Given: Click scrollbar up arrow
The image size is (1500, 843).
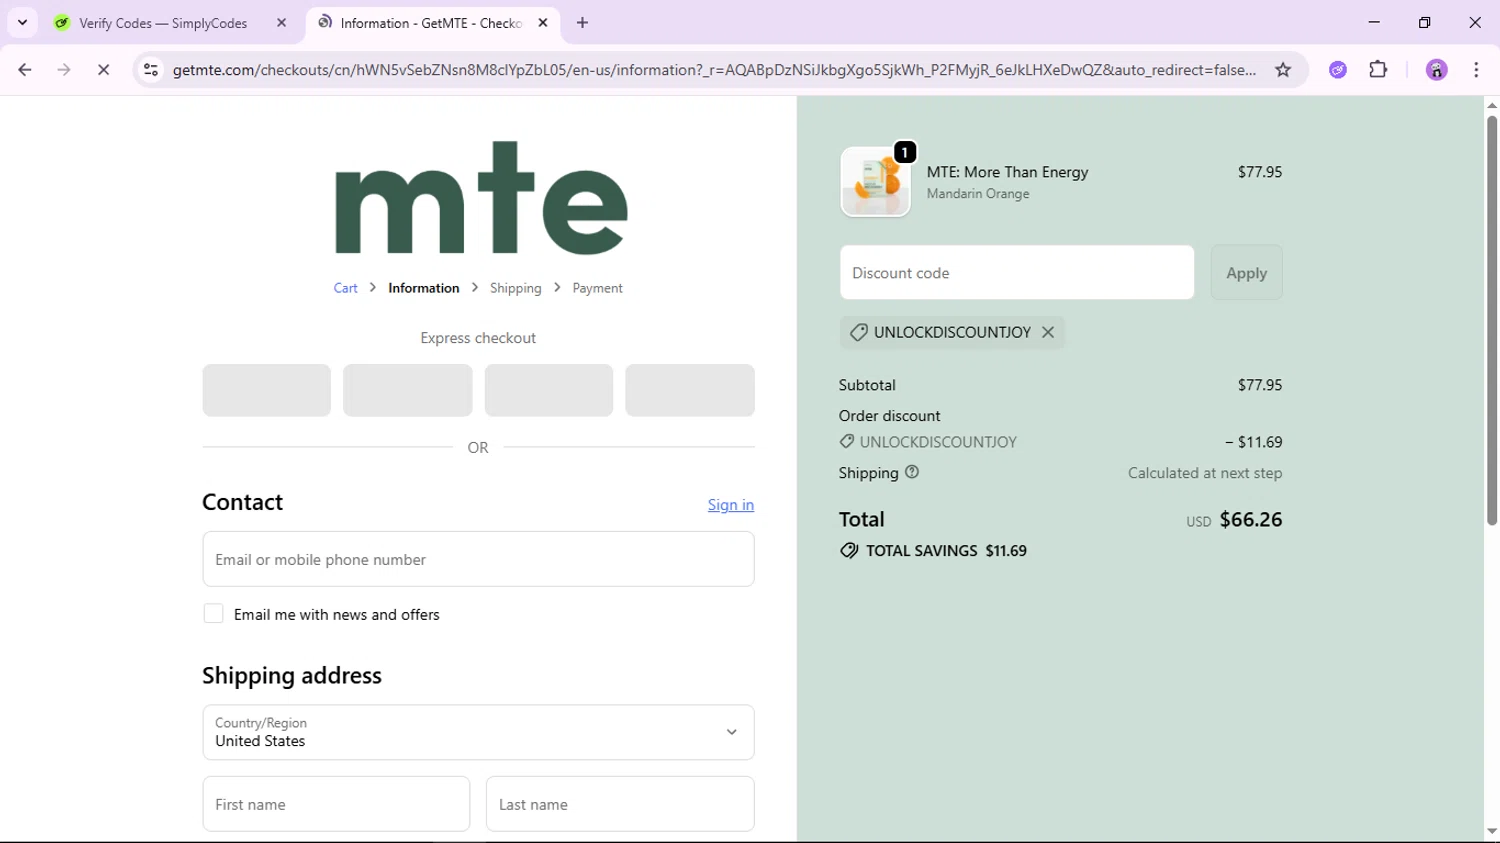Looking at the screenshot, I should [x=1491, y=105].
